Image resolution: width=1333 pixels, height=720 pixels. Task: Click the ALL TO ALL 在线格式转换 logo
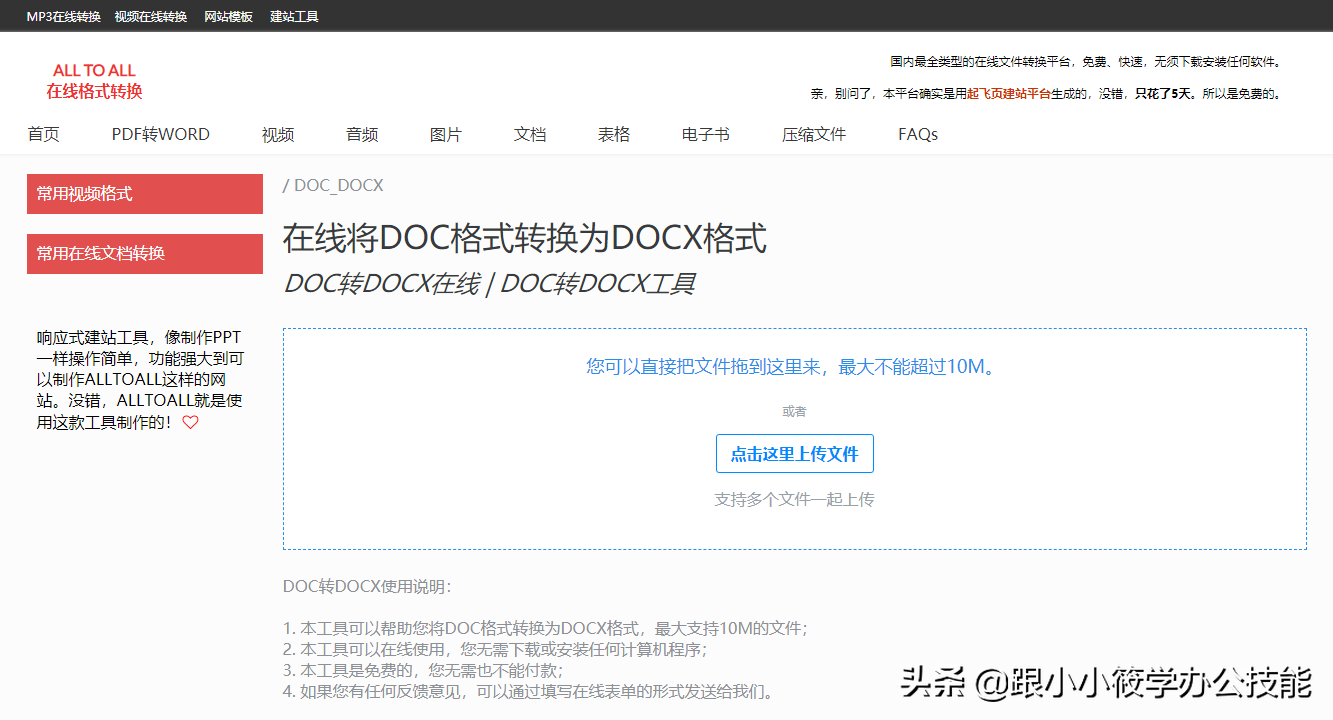(94, 81)
